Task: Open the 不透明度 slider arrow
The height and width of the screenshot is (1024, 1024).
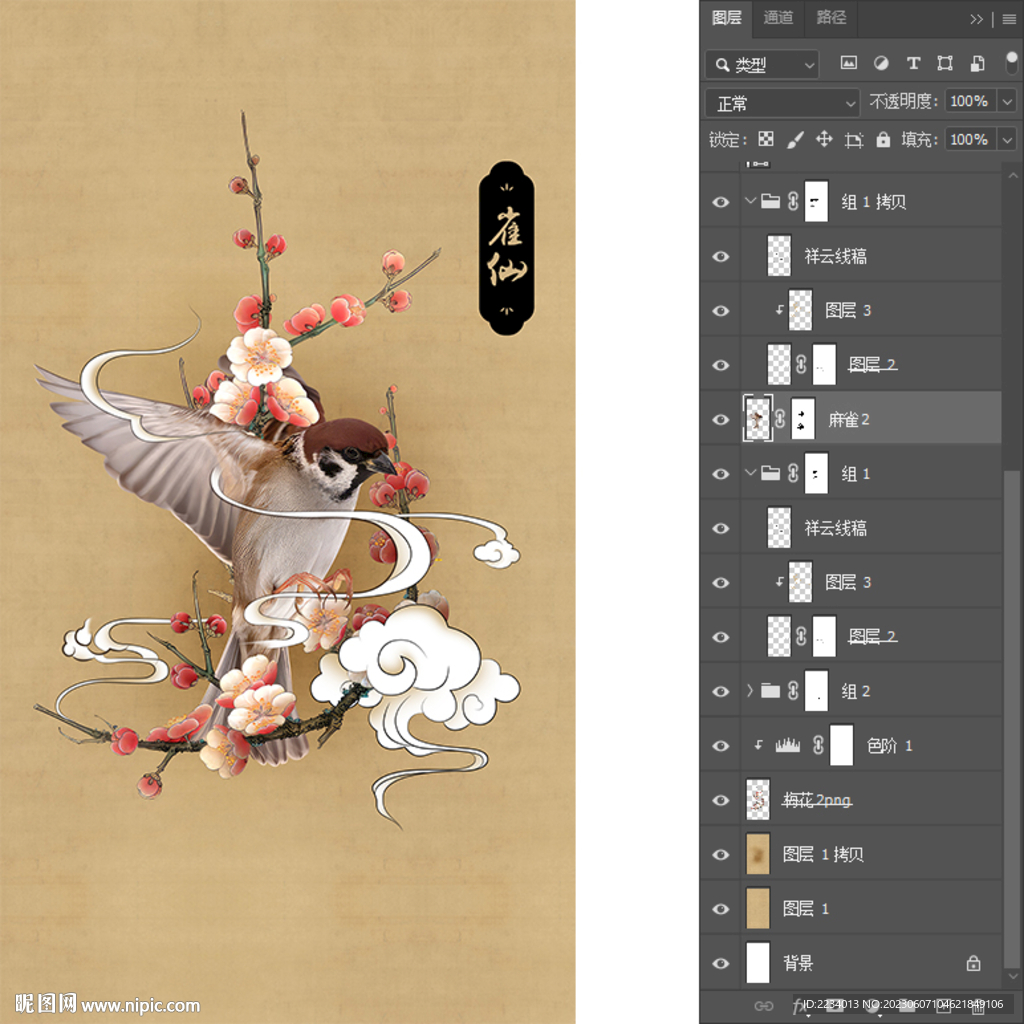Action: [x=1006, y=102]
